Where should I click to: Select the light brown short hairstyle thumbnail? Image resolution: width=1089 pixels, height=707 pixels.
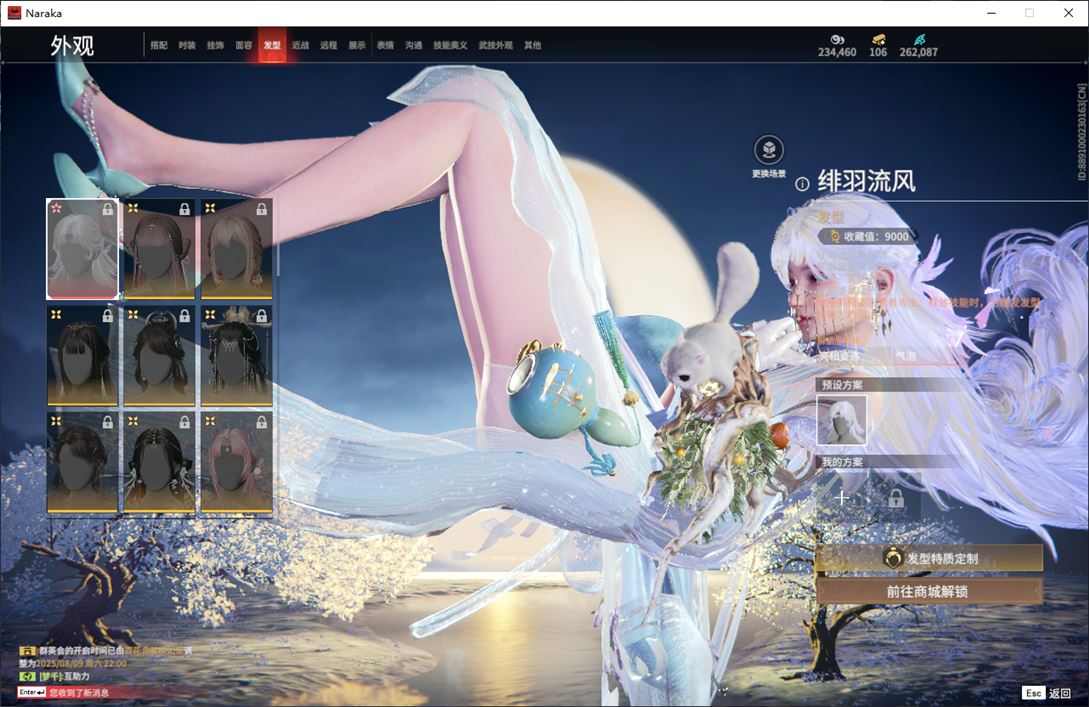pos(236,249)
